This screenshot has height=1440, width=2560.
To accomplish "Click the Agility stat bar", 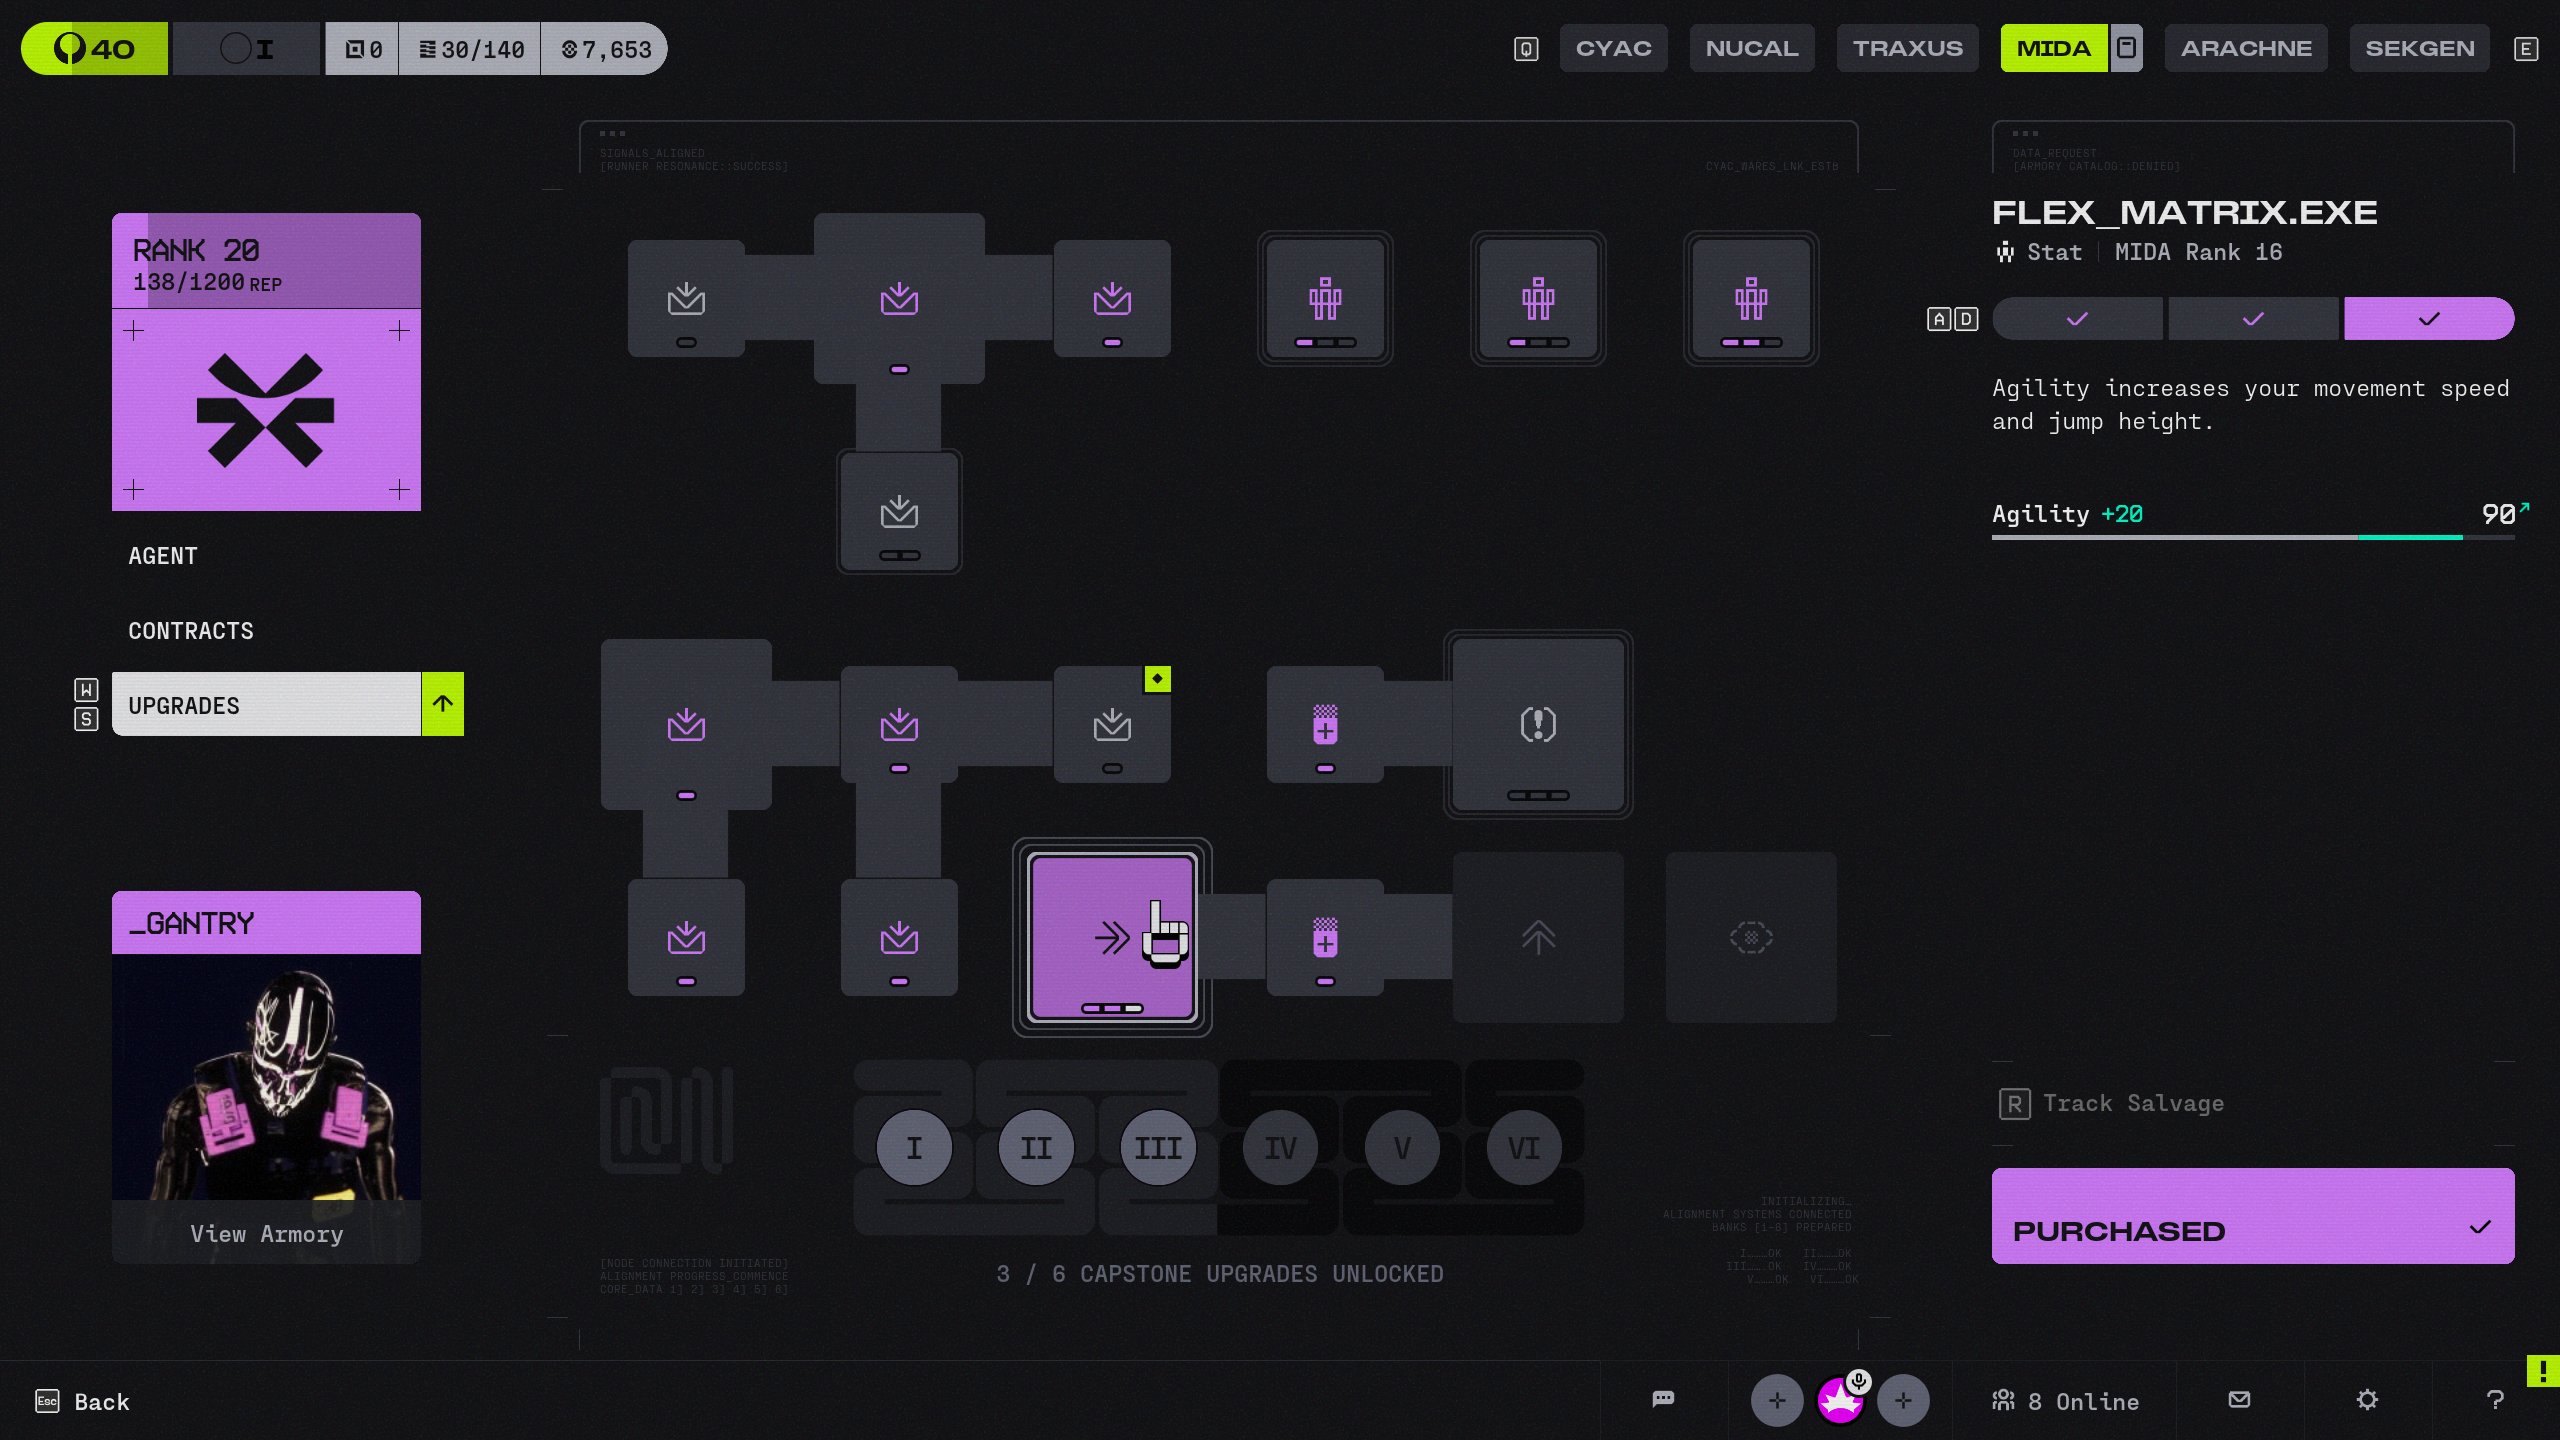I will click(2252, 536).
